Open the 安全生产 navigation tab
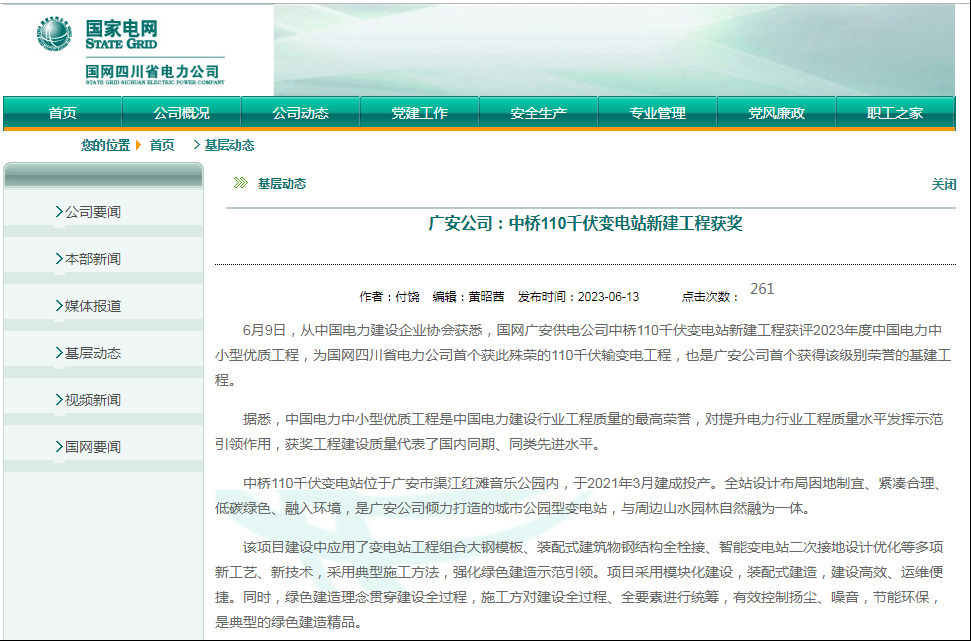 pyautogui.click(x=538, y=113)
